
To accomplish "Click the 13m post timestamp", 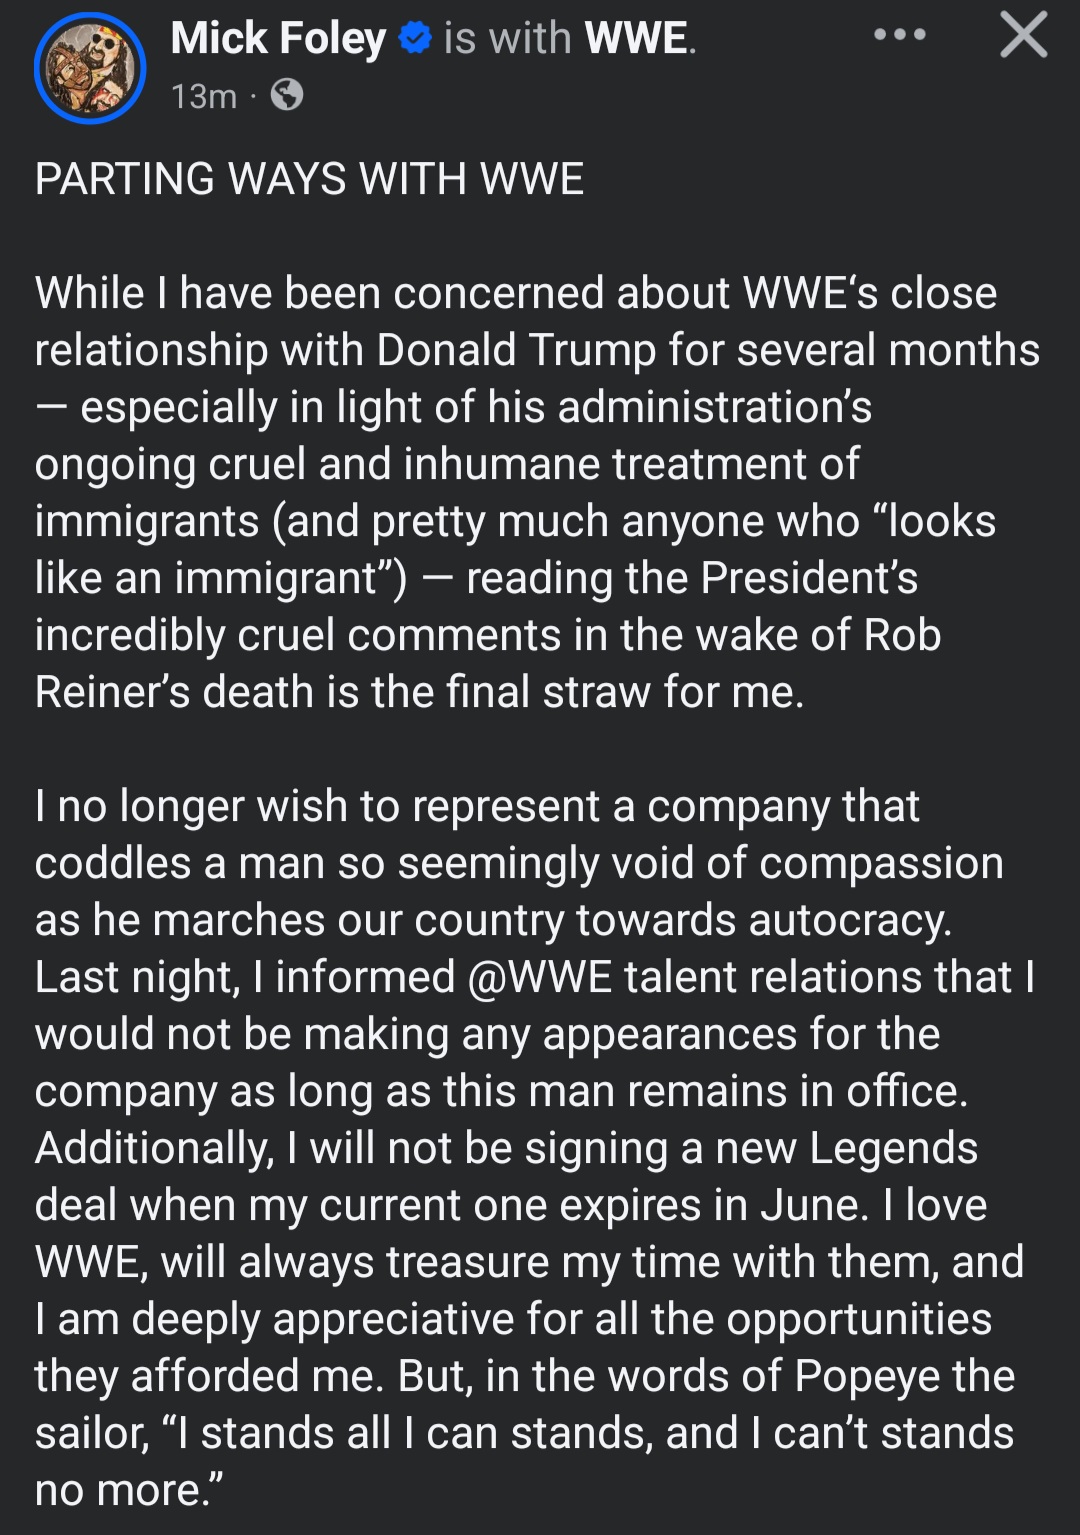I will click(203, 96).
